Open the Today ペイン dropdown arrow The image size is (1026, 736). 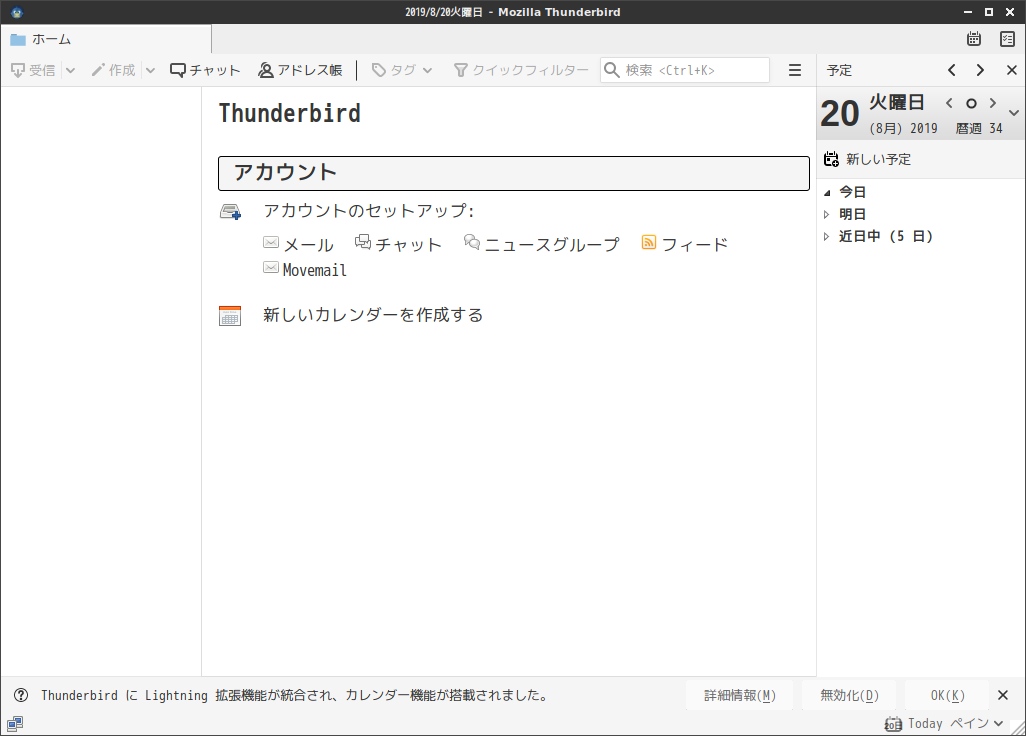coord(999,724)
